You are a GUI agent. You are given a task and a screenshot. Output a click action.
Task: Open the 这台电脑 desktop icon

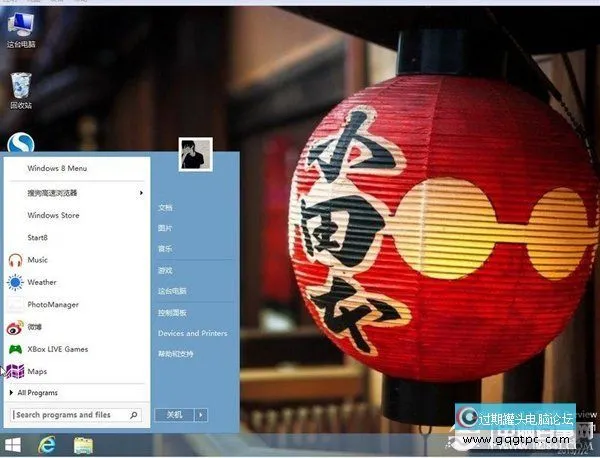[20, 29]
